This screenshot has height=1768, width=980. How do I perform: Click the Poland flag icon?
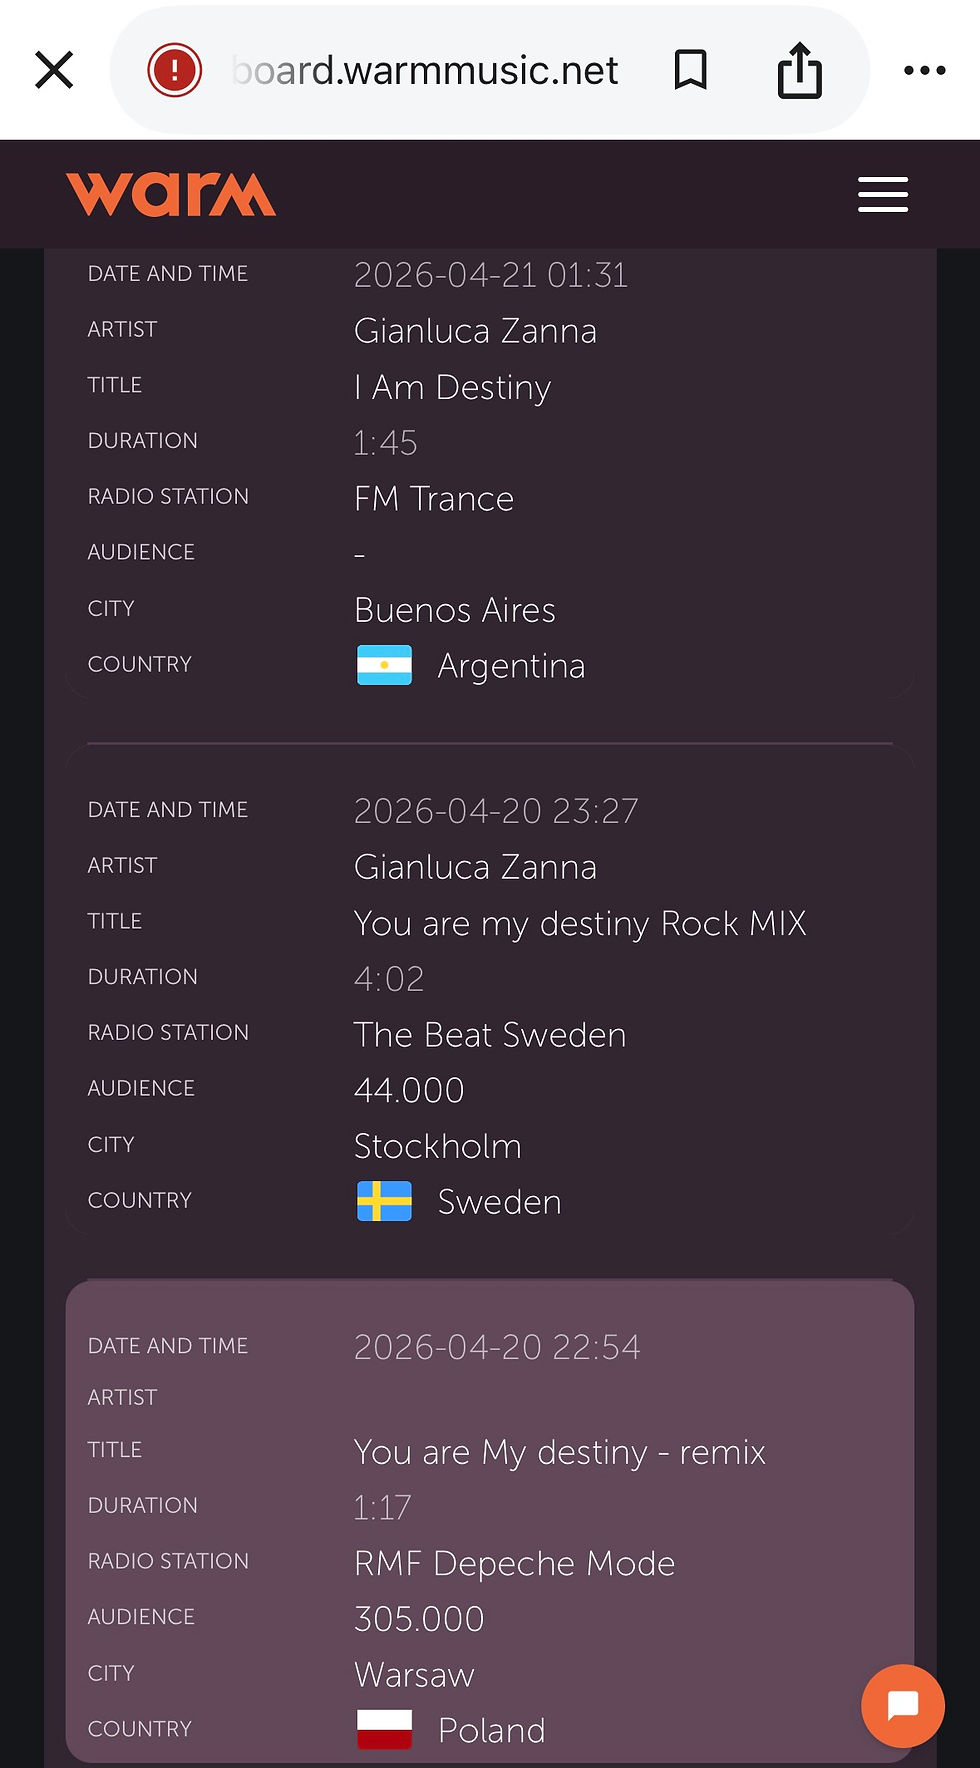[384, 1729]
